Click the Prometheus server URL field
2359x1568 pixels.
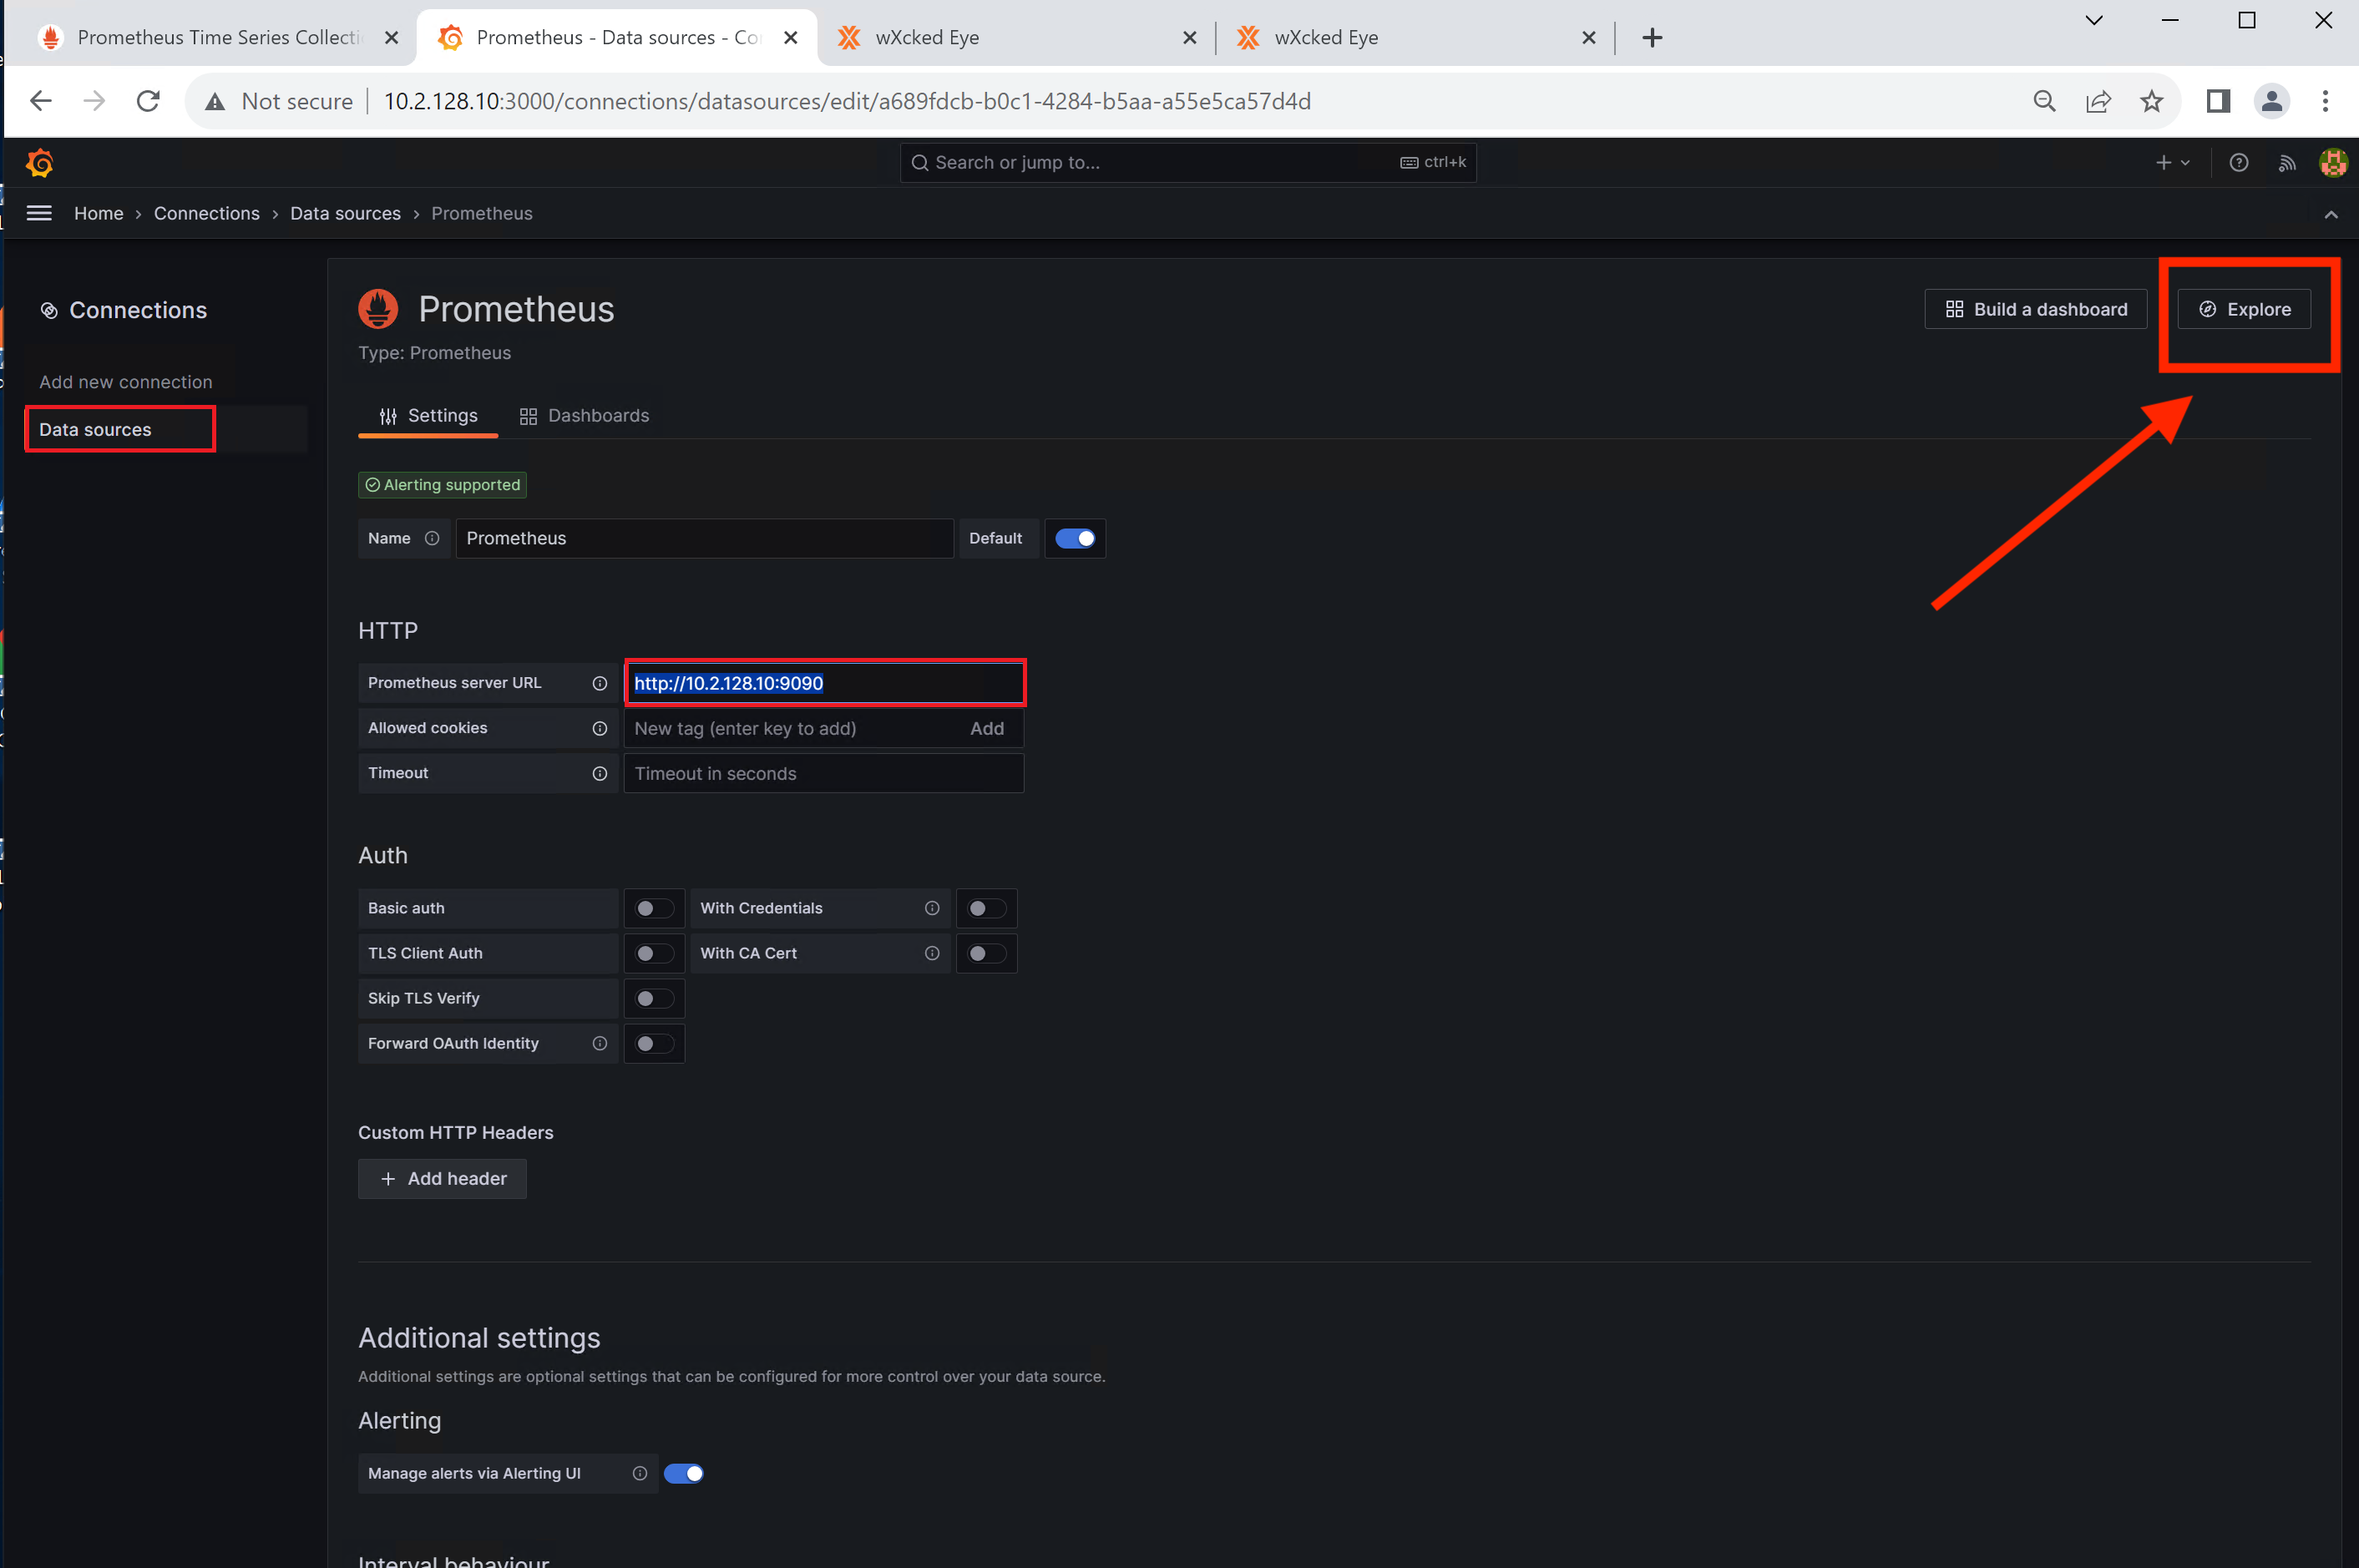[x=825, y=683]
